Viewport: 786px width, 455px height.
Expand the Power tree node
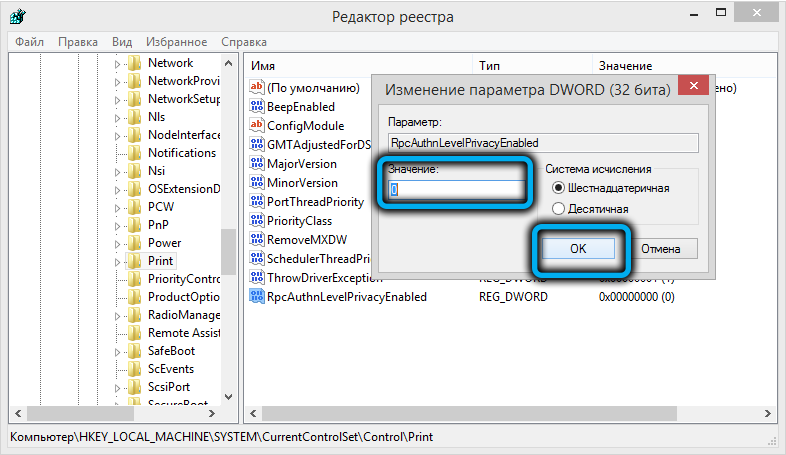coord(117,245)
